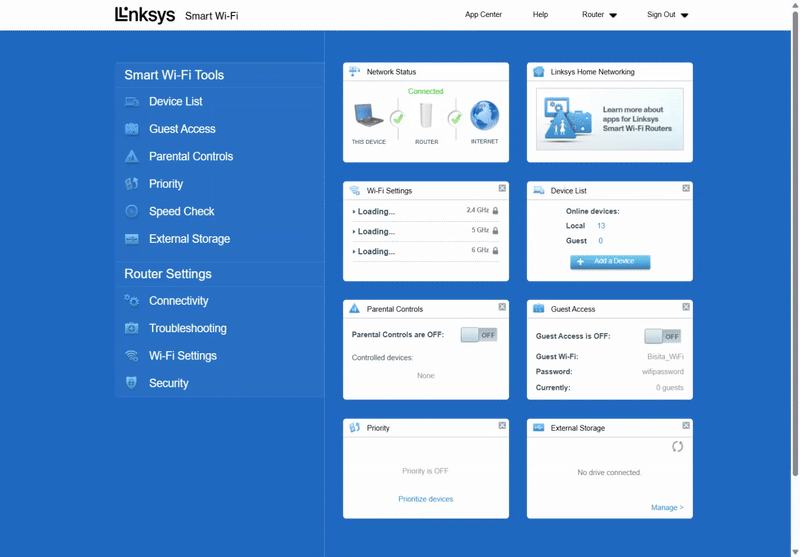Image resolution: width=800 pixels, height=557 pixels.
Task: Close the External Storage widget
Action: pyautogui.click(x=686, y=425)
